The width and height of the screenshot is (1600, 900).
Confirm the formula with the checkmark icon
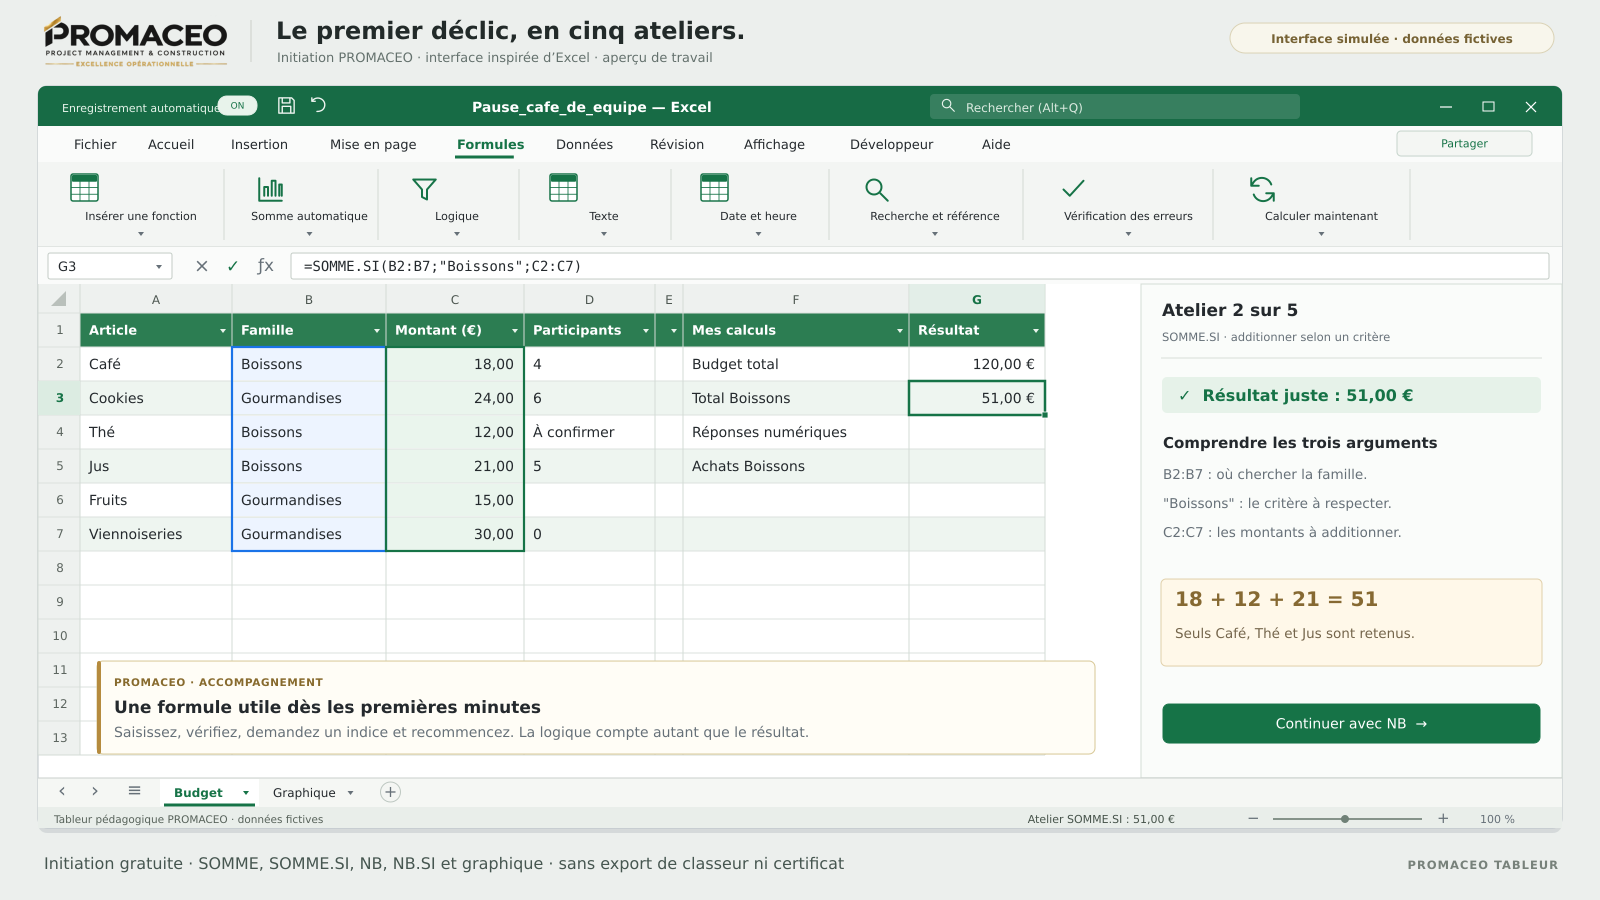233,266
